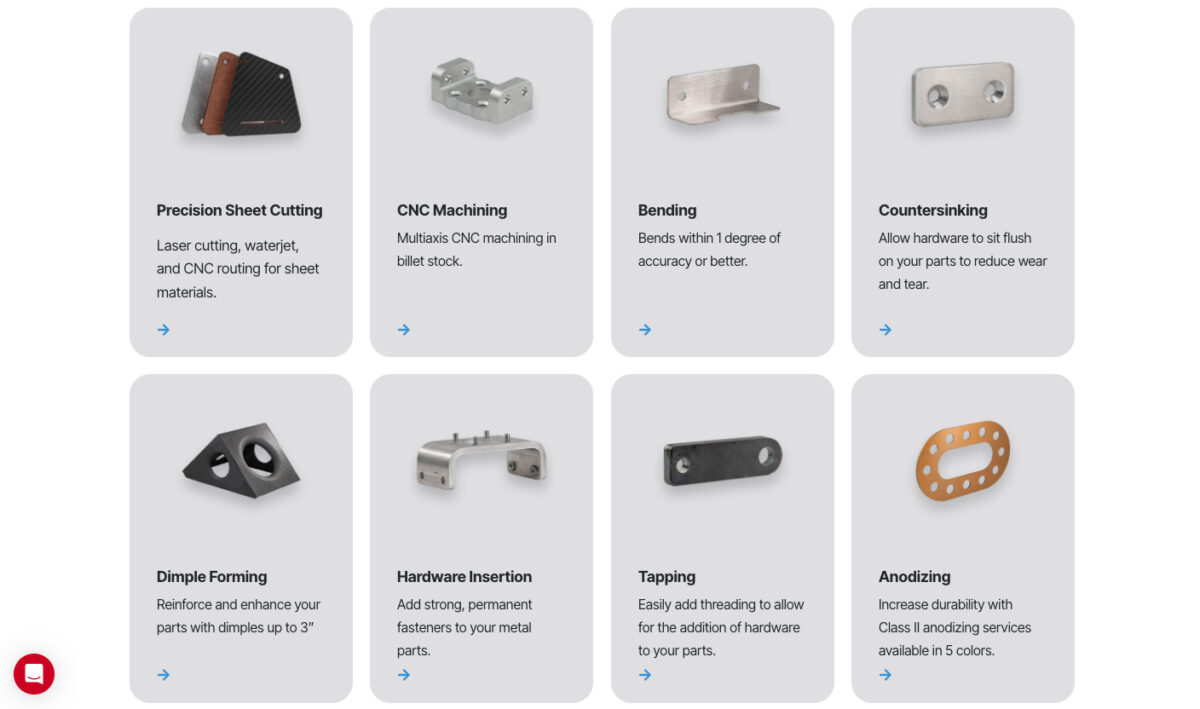The height and width of the screenshot is (709, 1200).
Task: Click the orange anodized oval ring image
Action: [x=963, y=461]
